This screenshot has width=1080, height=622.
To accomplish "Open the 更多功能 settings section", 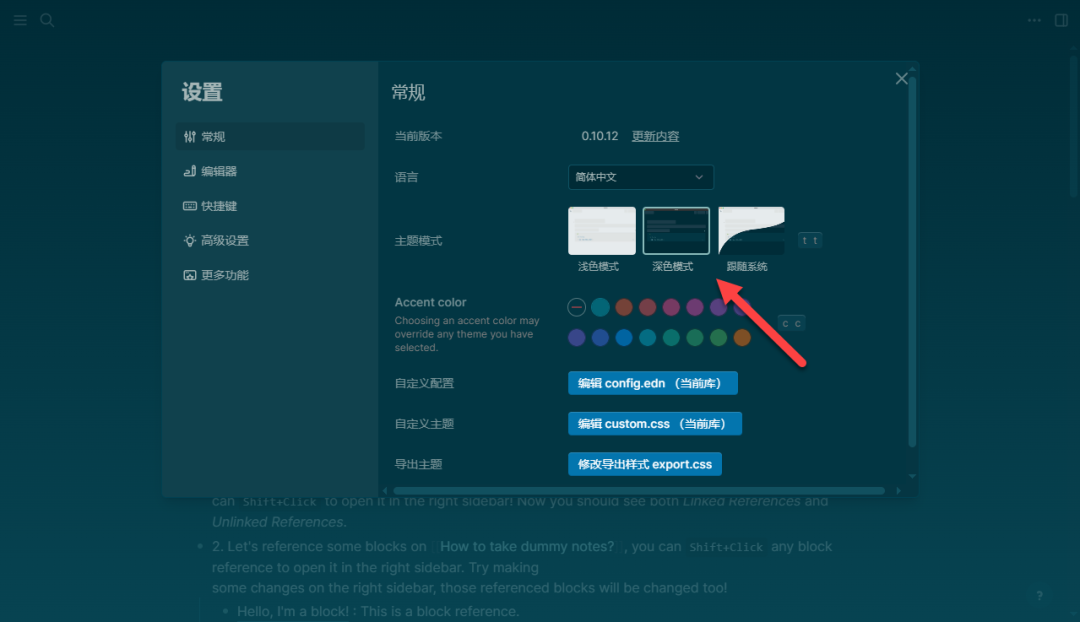I will point(221,275).
